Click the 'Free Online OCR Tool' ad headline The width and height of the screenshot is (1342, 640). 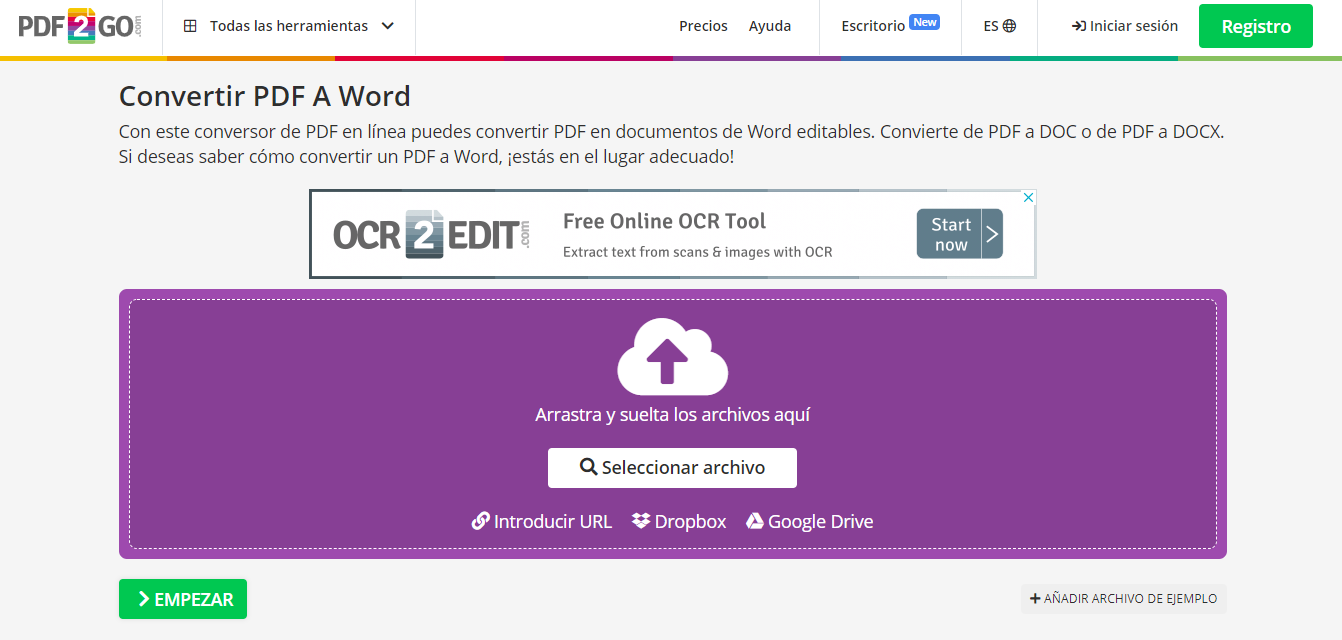(x=664, y=221)
